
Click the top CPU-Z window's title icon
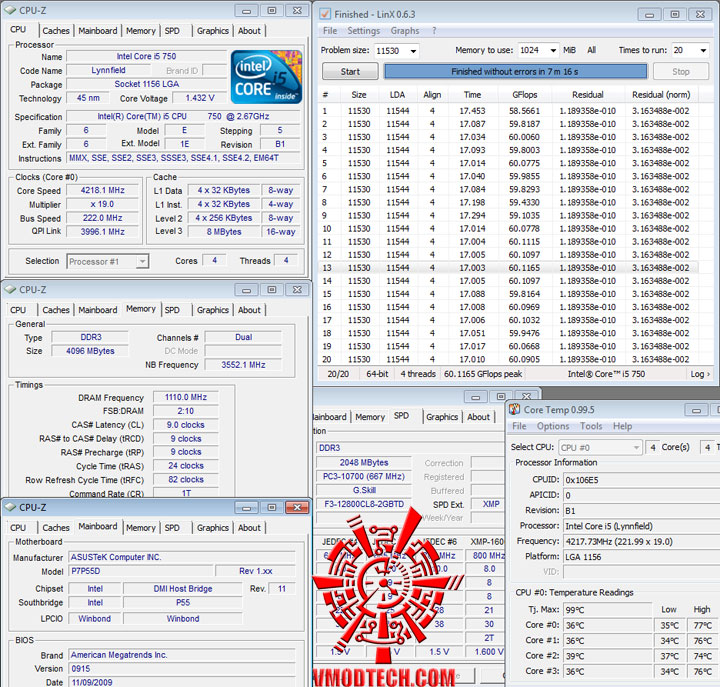(10, 10)
